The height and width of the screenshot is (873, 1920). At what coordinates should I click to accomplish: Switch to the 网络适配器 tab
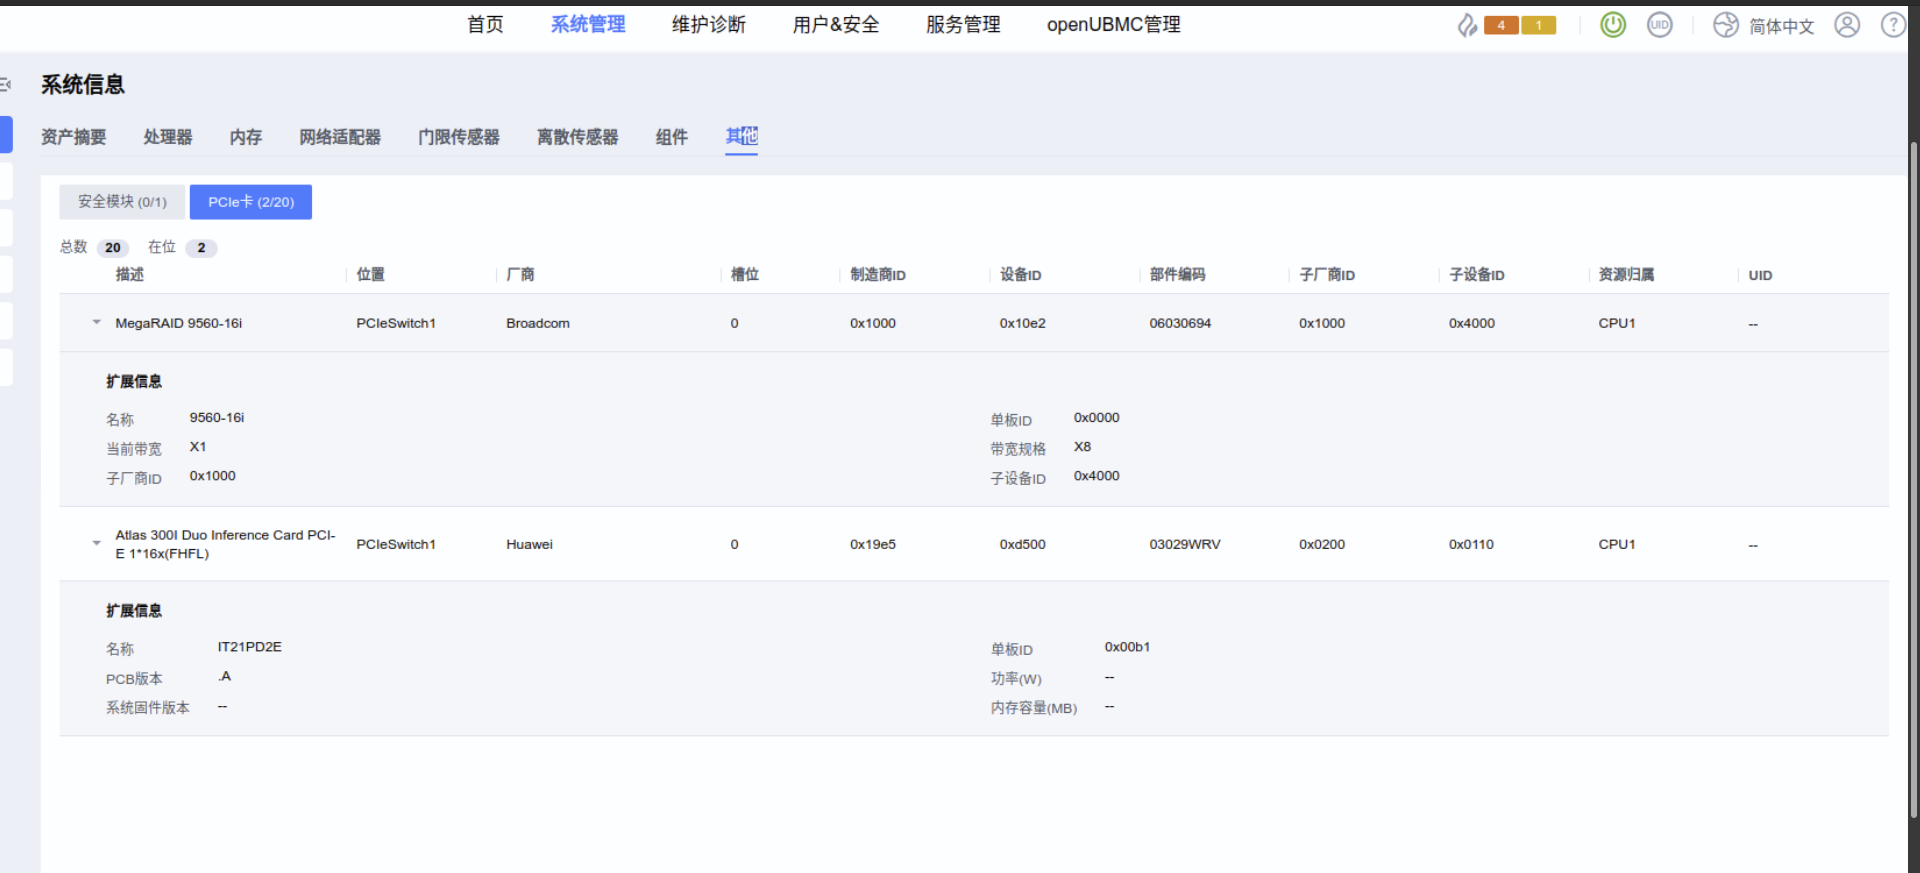[340, 137]
